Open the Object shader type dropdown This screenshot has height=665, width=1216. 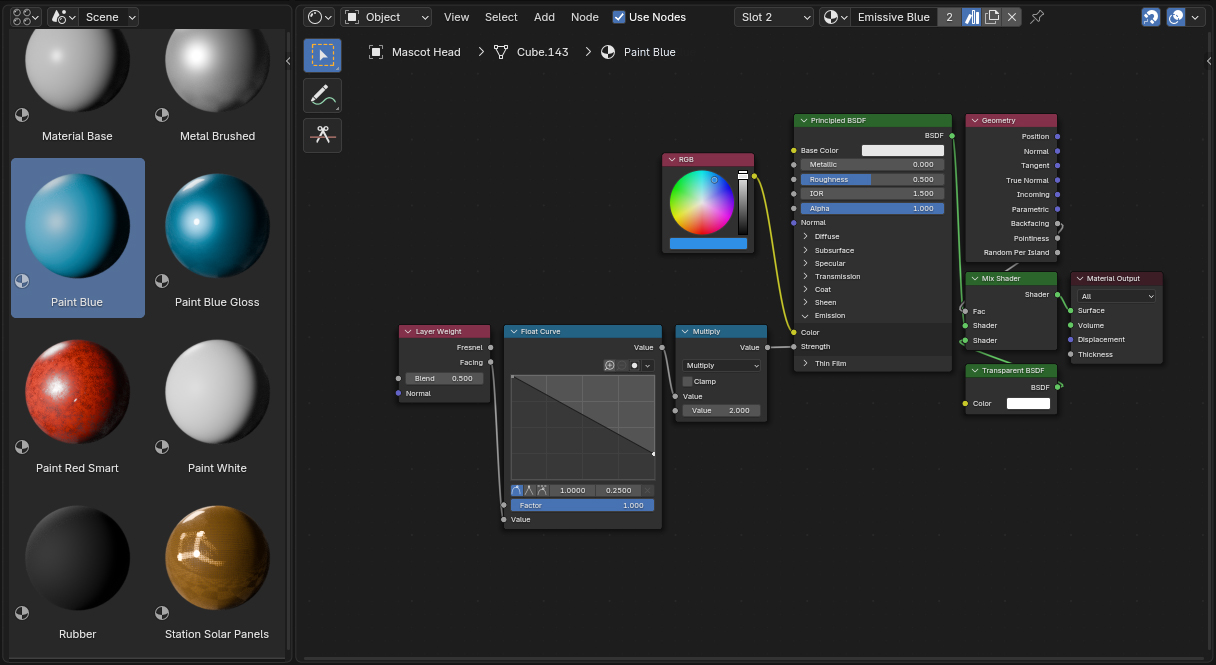click(x=386, y=17)
